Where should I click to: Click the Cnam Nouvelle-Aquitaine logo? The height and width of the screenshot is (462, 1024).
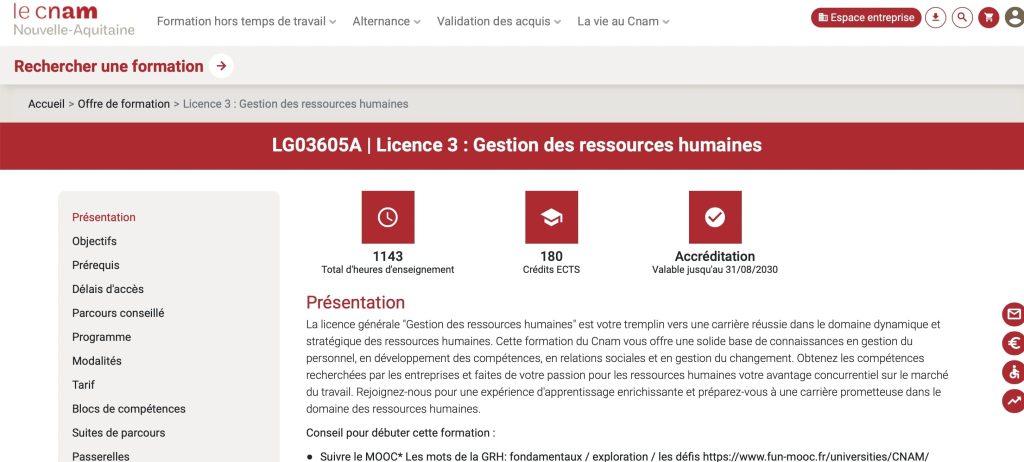(x=74, y=20)
